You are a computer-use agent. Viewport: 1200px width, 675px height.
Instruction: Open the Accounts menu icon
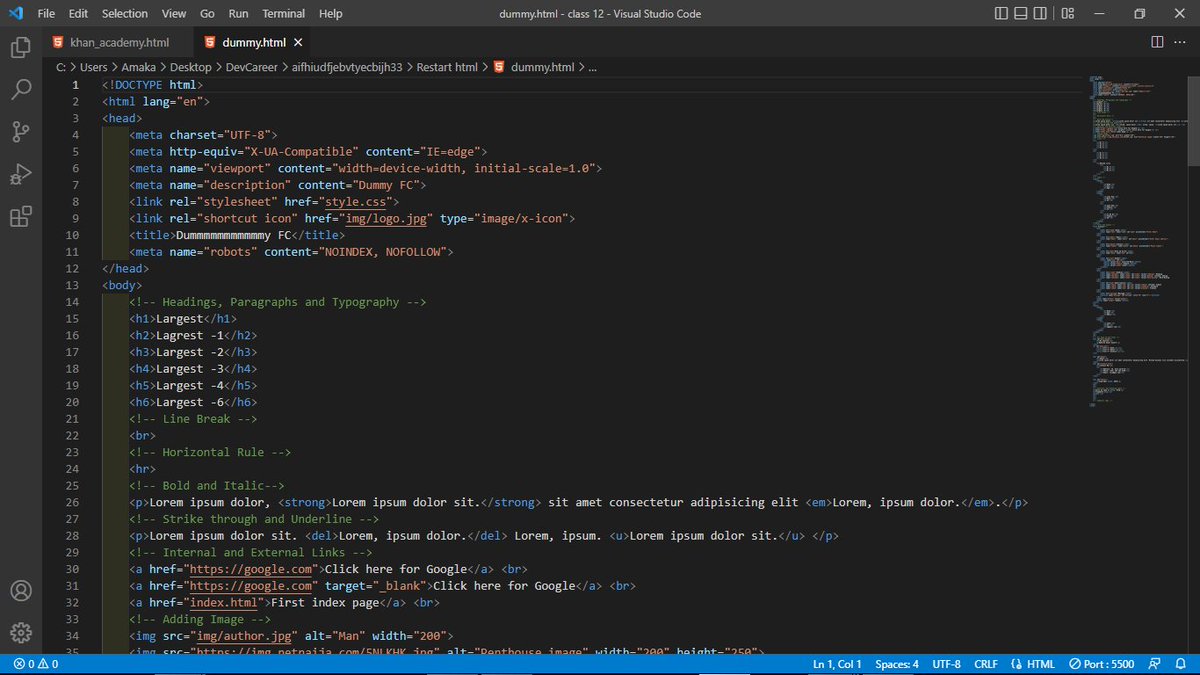point(21,590)
